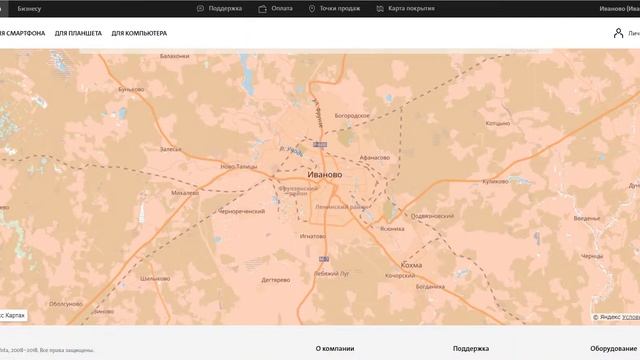Select the Для компьютера menu item
Image resolution: width=640 pixels, height=360 pixels.
(139, 33)
